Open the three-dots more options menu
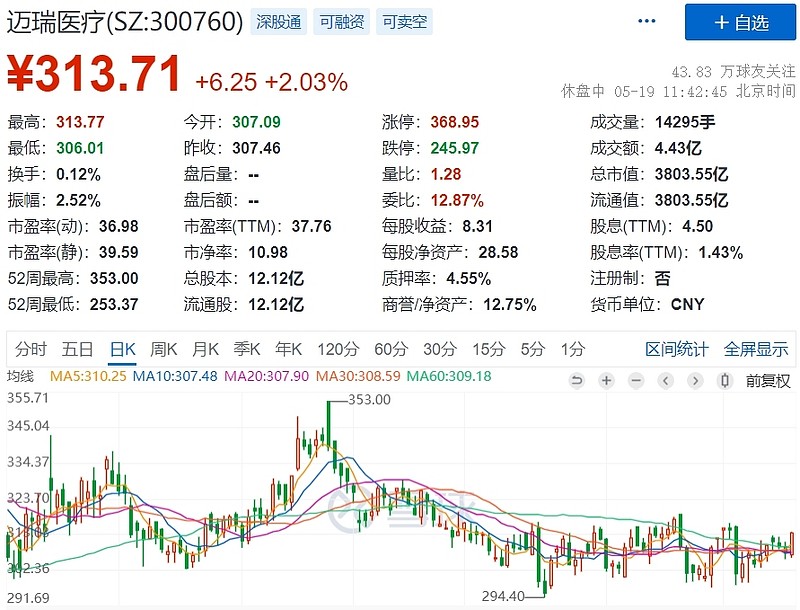Image resolution: width=800 pixels, height=610 pixels. pyautogui.click(x=646, y=21)
